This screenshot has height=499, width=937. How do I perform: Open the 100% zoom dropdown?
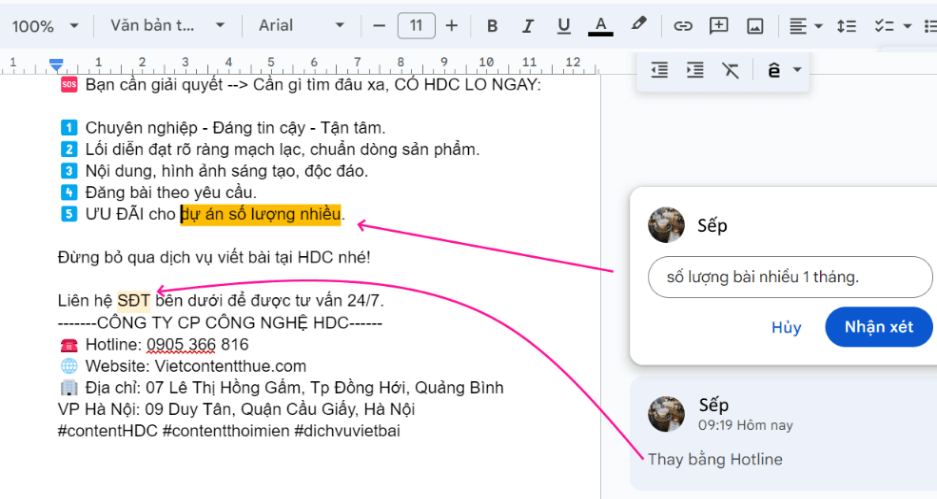[45, 26]
